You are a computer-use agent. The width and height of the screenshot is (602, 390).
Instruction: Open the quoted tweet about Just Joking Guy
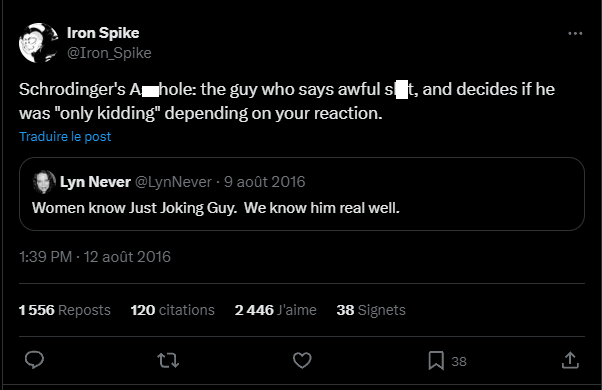[x=302, y=194]
